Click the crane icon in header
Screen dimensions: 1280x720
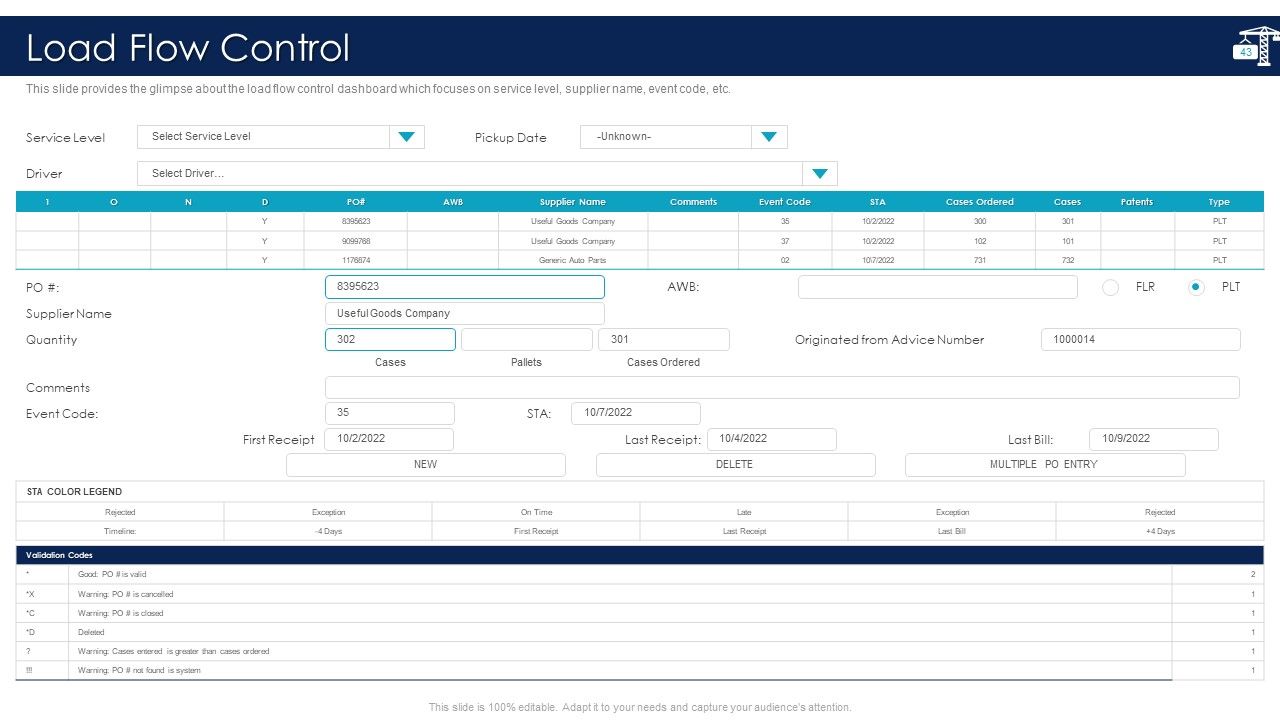1255,46
